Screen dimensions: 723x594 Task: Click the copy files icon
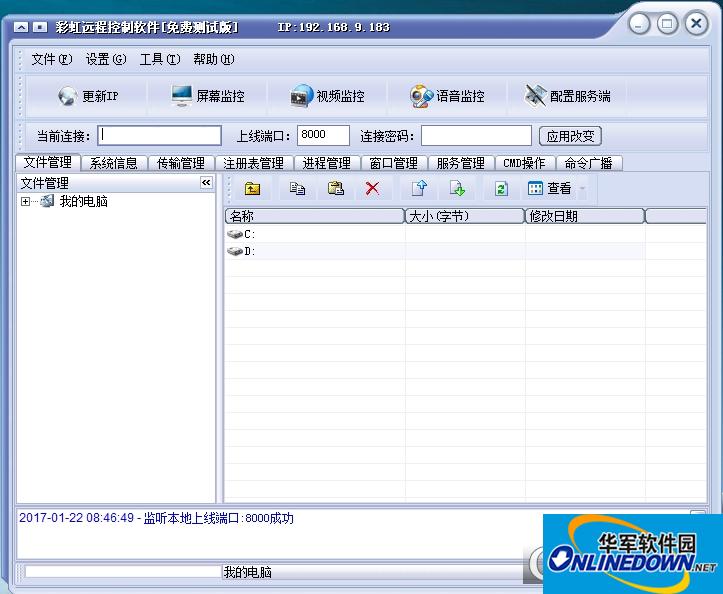(297, 189)
